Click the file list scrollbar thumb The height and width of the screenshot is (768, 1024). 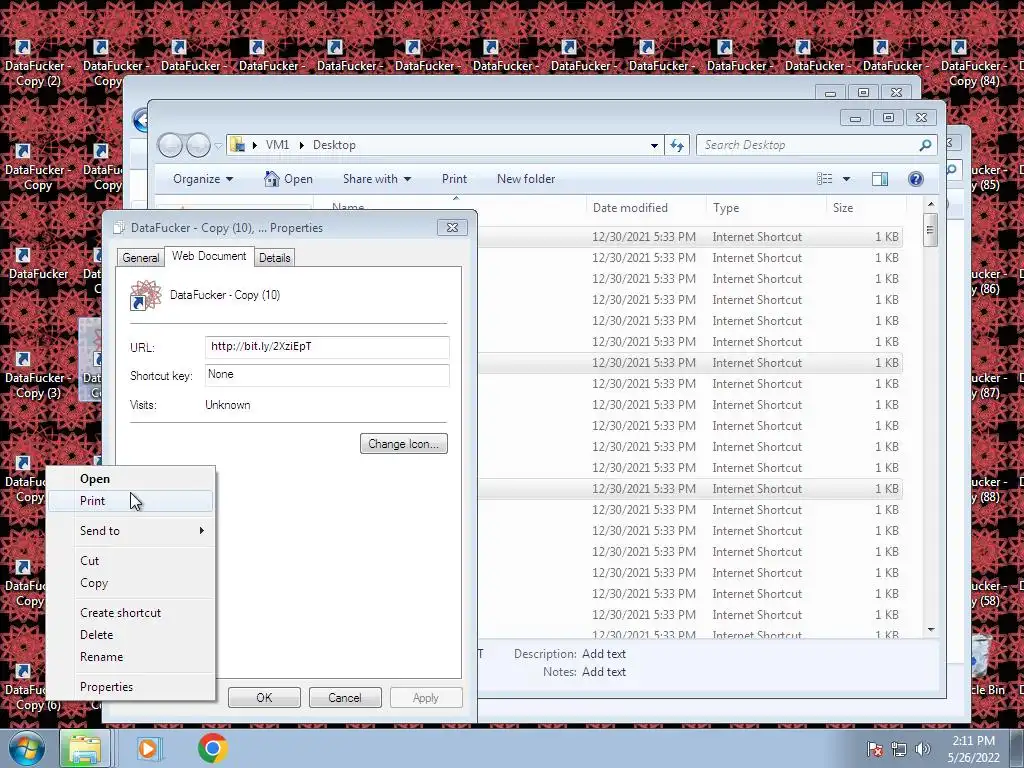tap(931, 230)
